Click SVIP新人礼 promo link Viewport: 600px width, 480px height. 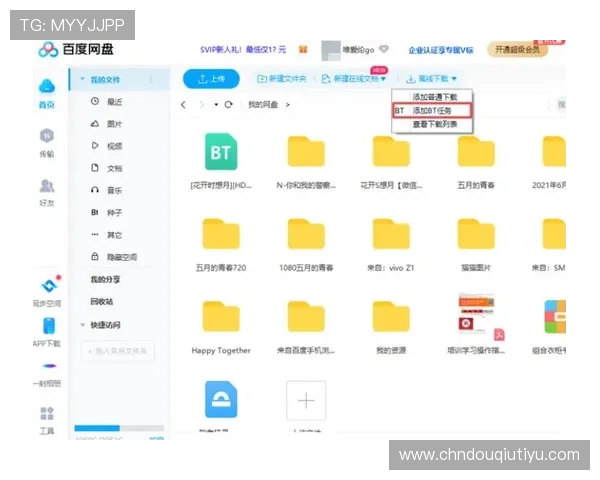(x=243, y=49)
